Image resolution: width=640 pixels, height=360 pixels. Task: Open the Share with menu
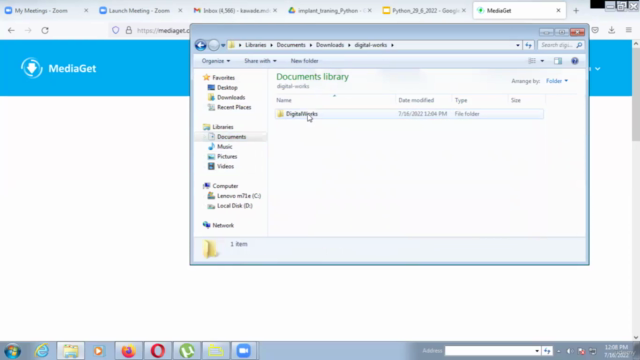pyautogui.click(x=260, y=61)
